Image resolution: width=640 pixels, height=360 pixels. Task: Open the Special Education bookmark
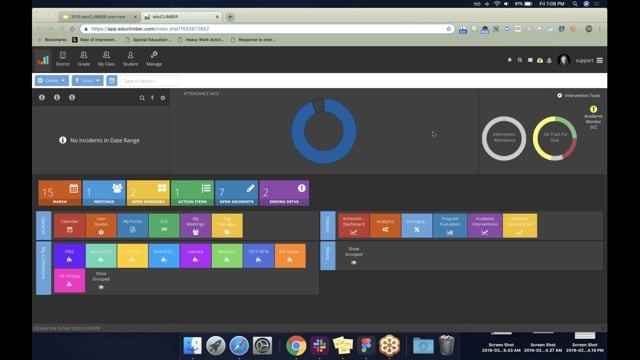click(x=149, y=40)
